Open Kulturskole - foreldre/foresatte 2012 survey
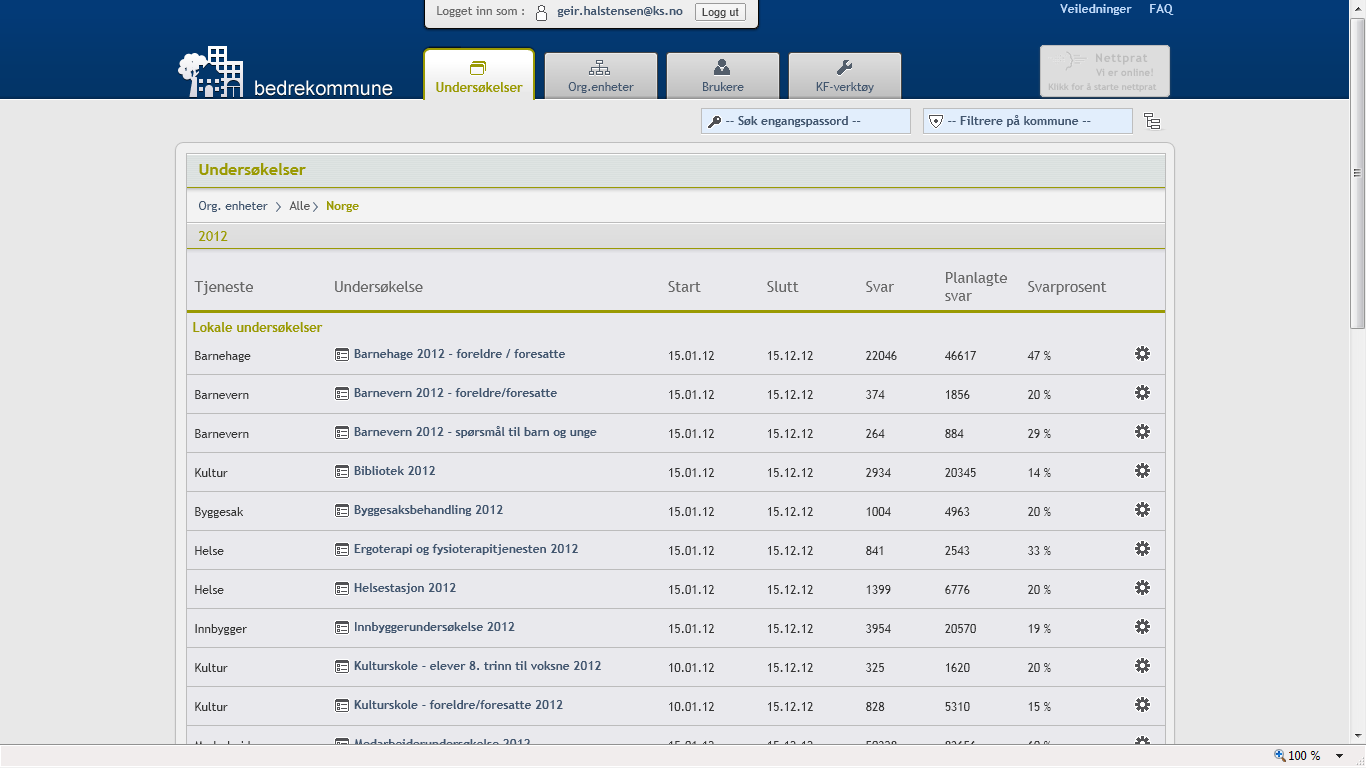 click(x=458, y=705)
